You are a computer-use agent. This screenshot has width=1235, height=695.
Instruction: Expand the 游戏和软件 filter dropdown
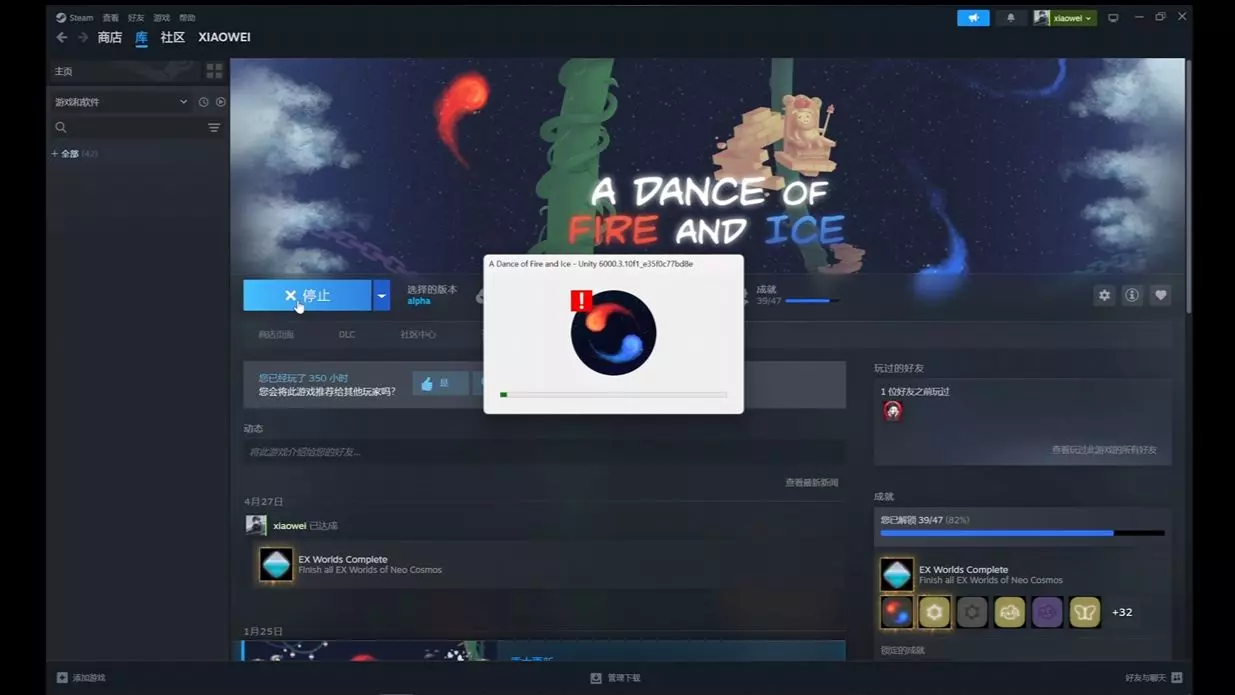point(121,102)
